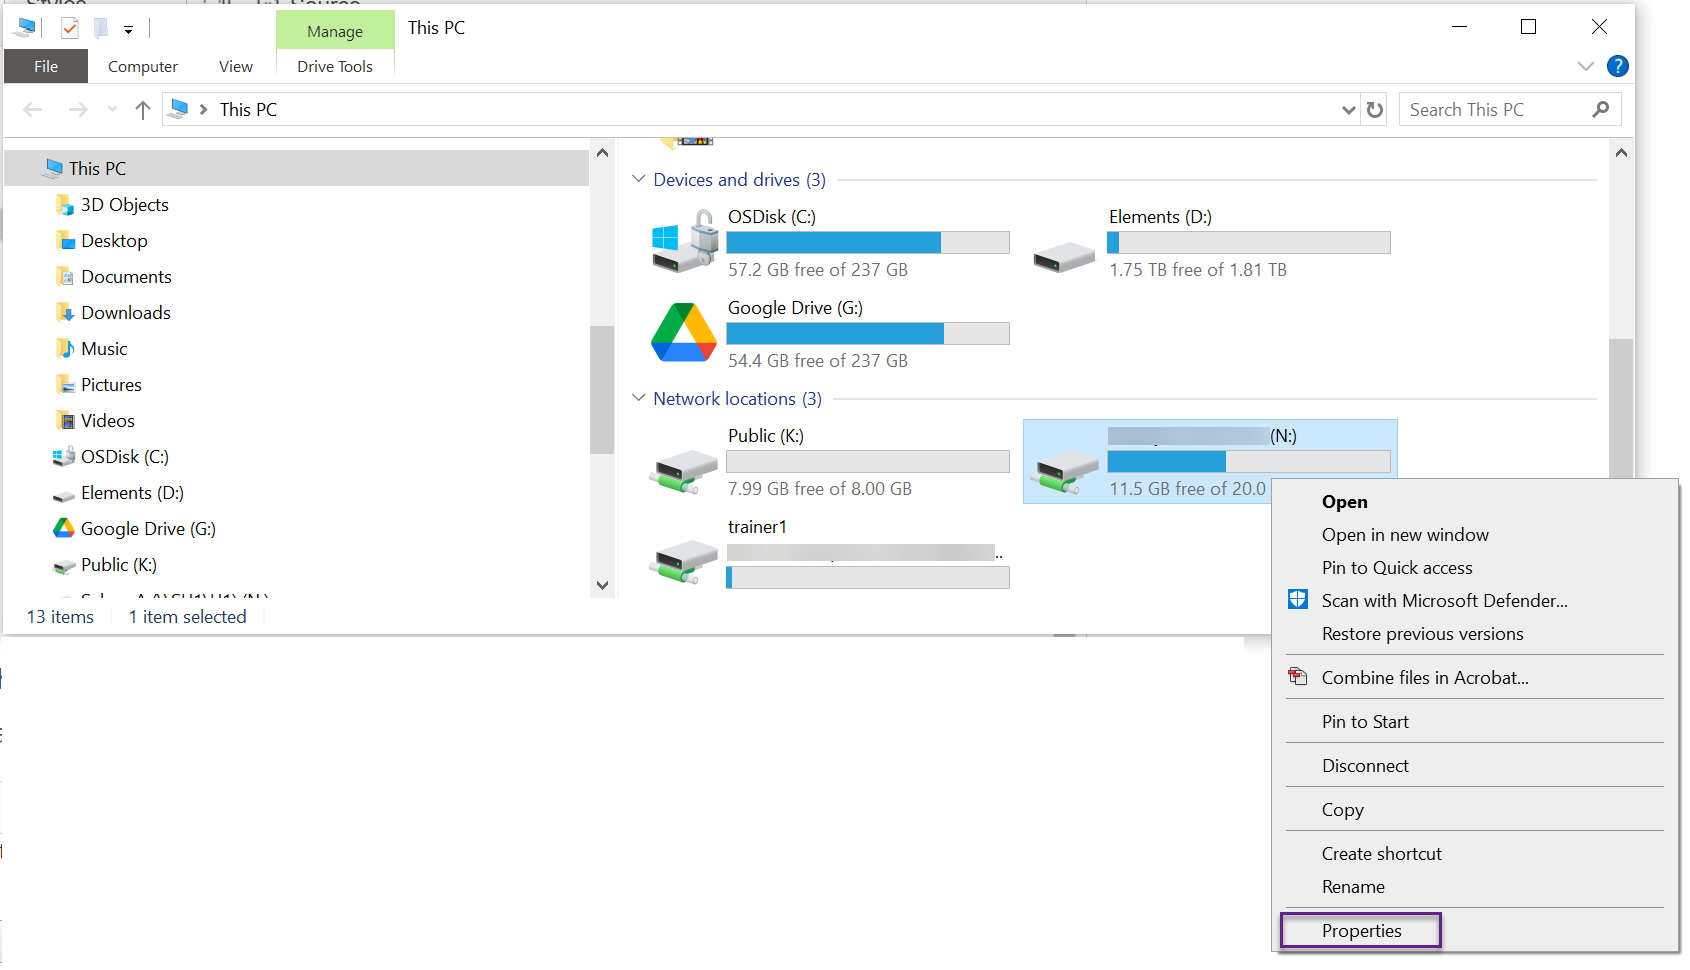Choose Scan with Microsoft Defender
Screen dimensions: 1690x970
pos(1475,601)
